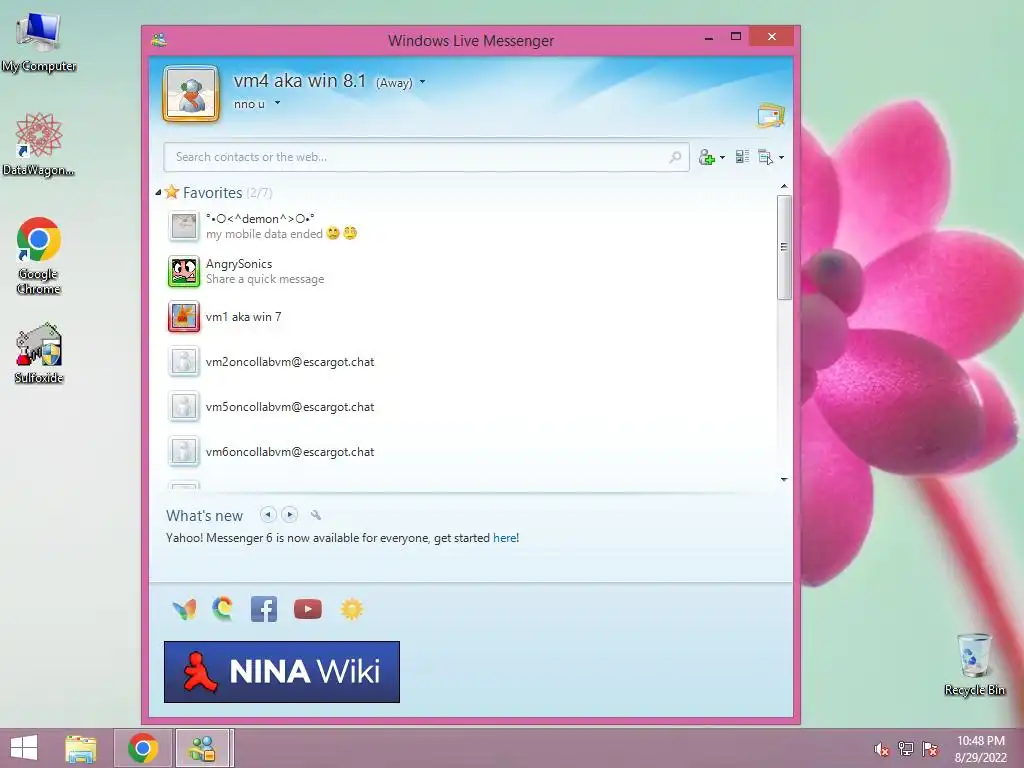This screenshot has height=768, width=1024.
Task: Click AngrySonics avatar picture
Action: pos(184,271)
